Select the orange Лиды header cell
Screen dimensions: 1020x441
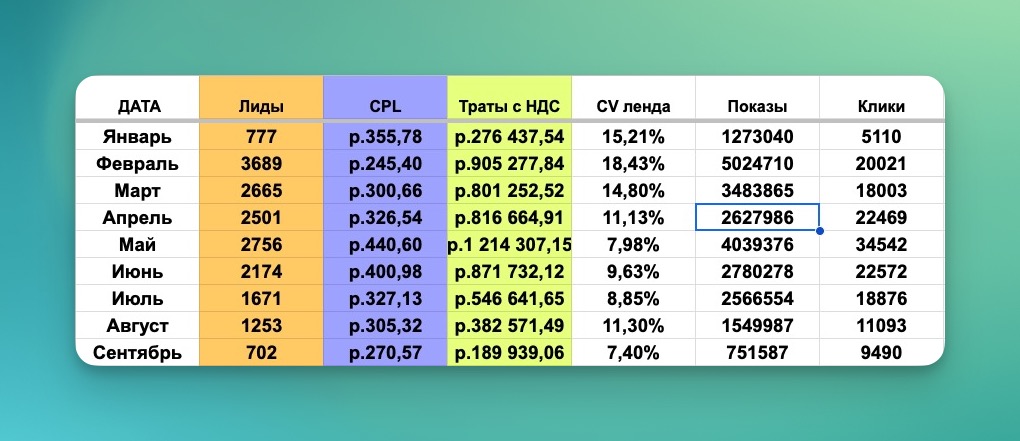[x=261, y=105]
